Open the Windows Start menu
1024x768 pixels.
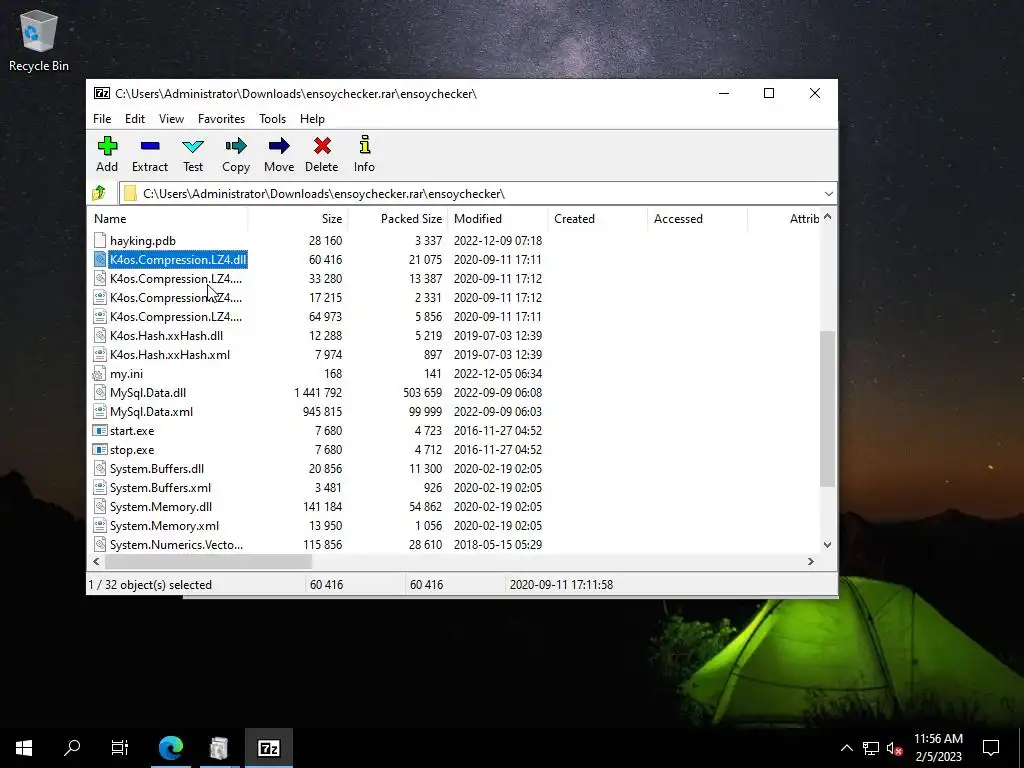click(24, 748)
